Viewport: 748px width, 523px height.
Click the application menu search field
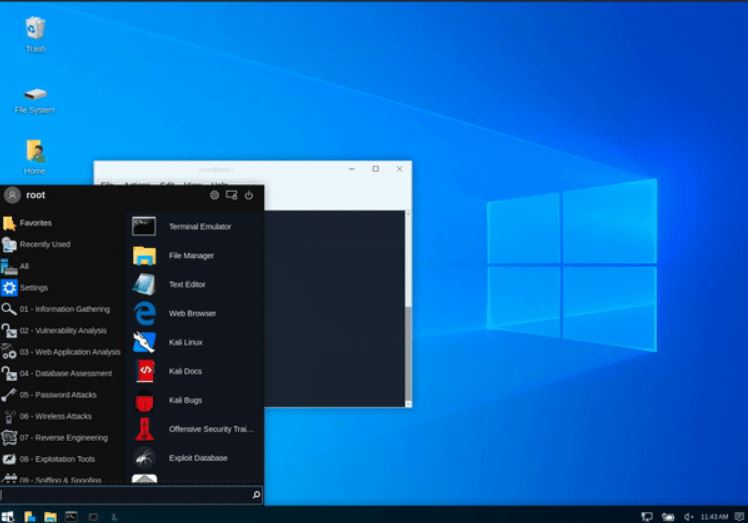[131, 495]
